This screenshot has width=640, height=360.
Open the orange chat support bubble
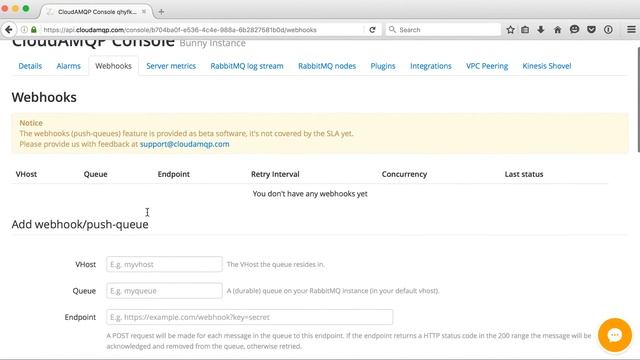(615, 335)
